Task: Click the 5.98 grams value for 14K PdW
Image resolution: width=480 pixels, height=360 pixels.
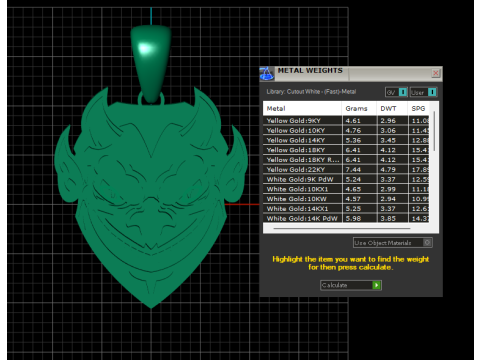Action: (x=353, y=218)
